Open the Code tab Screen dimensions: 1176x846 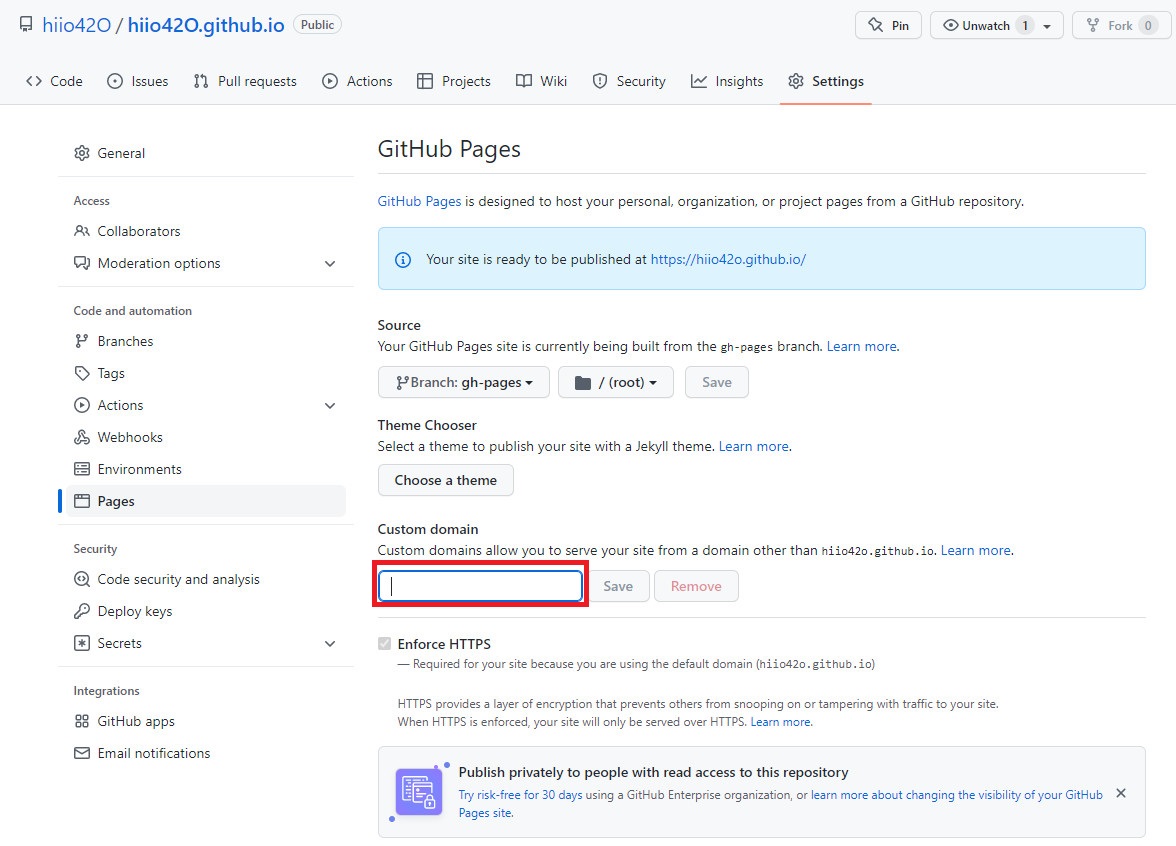54,81
